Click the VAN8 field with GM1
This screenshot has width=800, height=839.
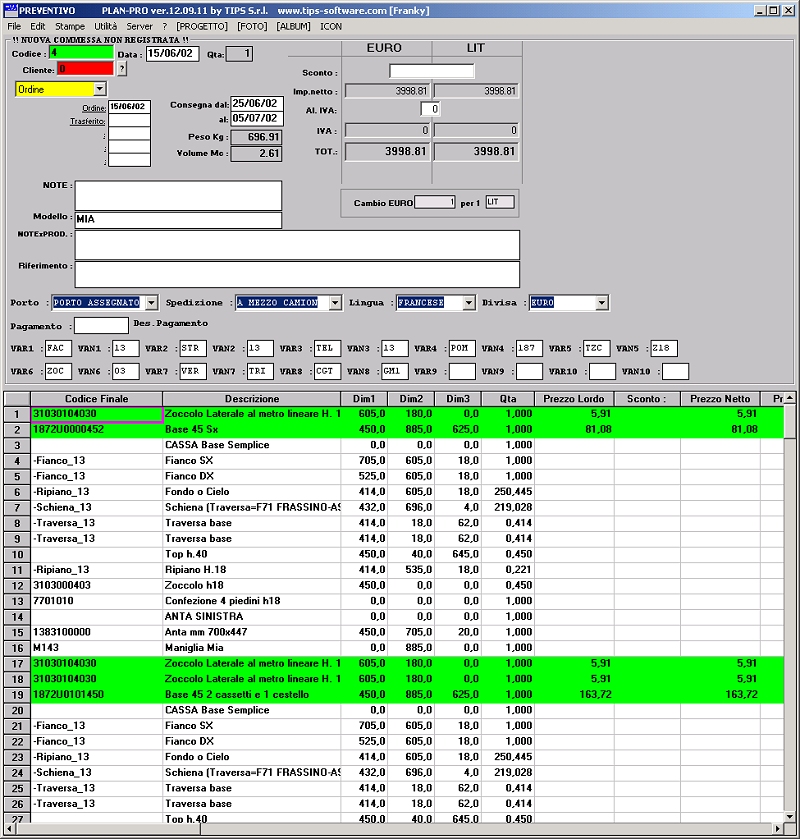click(x=395, y=371)
